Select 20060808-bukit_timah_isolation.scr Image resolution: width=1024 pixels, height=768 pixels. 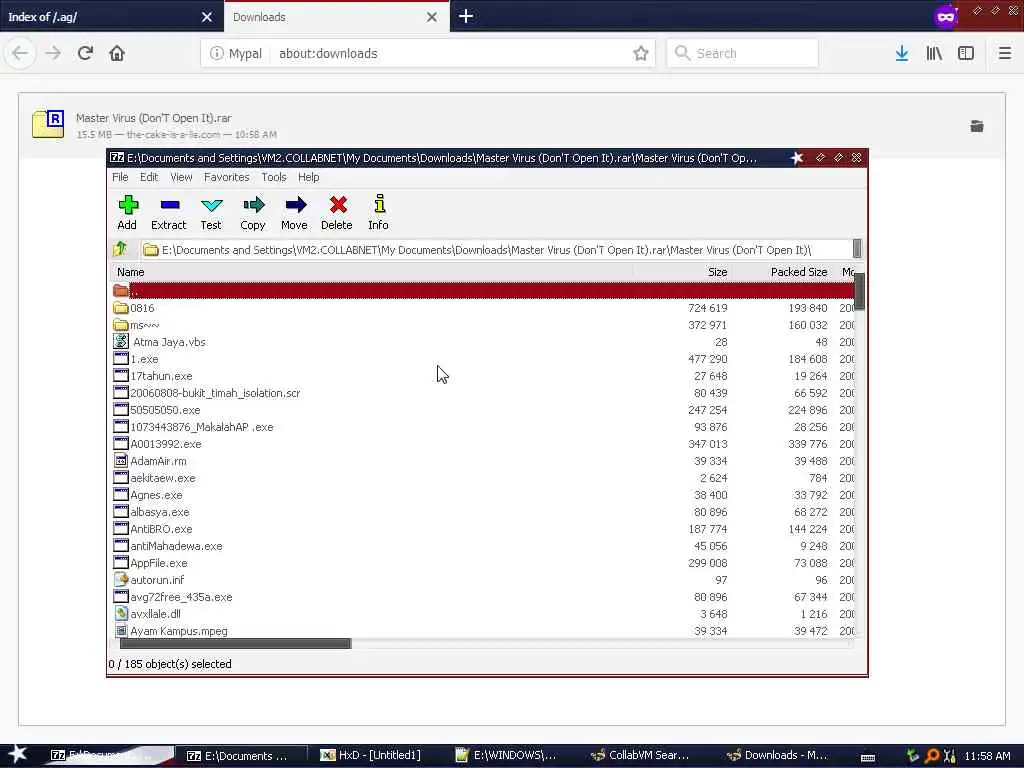483,392
